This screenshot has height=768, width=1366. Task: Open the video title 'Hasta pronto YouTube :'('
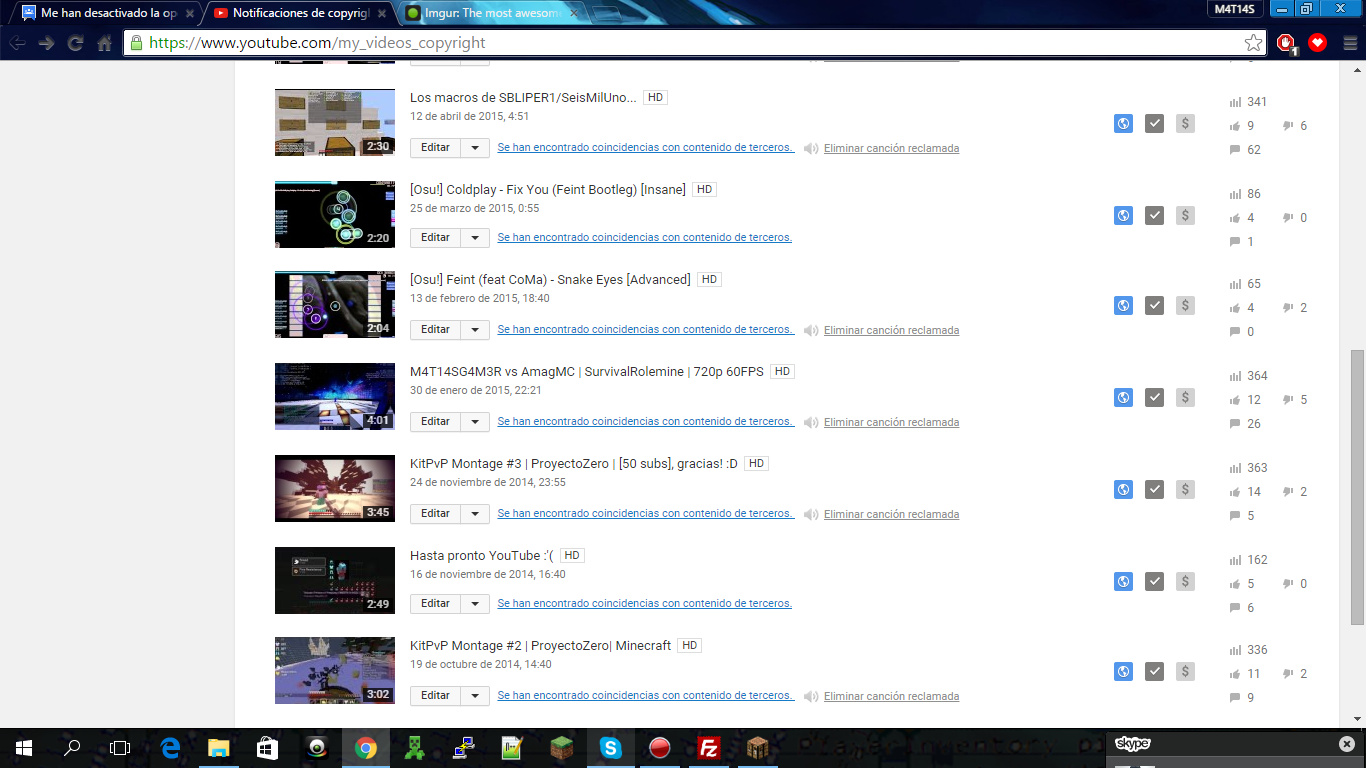tap(482, 555)
